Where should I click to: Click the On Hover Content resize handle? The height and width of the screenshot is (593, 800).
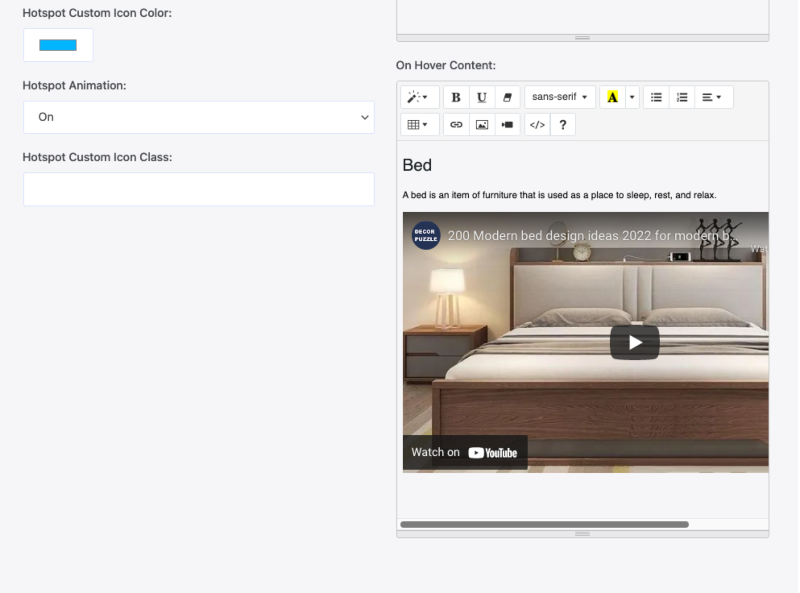tap(582, 534)
